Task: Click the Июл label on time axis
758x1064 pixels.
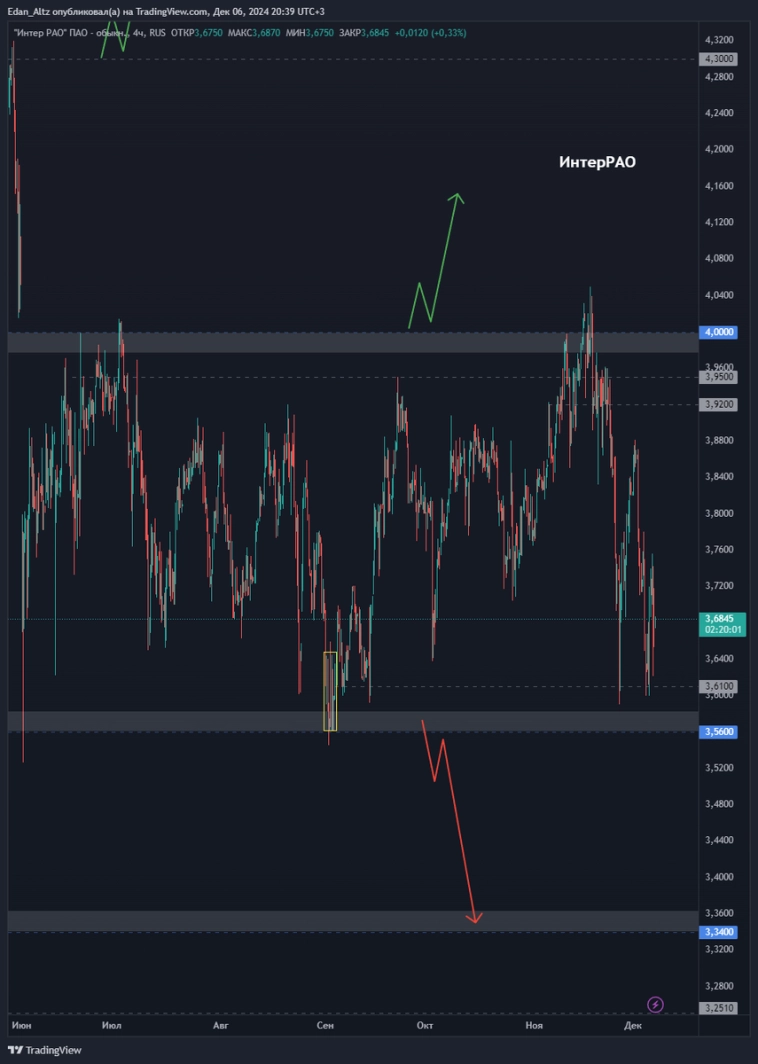Action: (111, 1025)
